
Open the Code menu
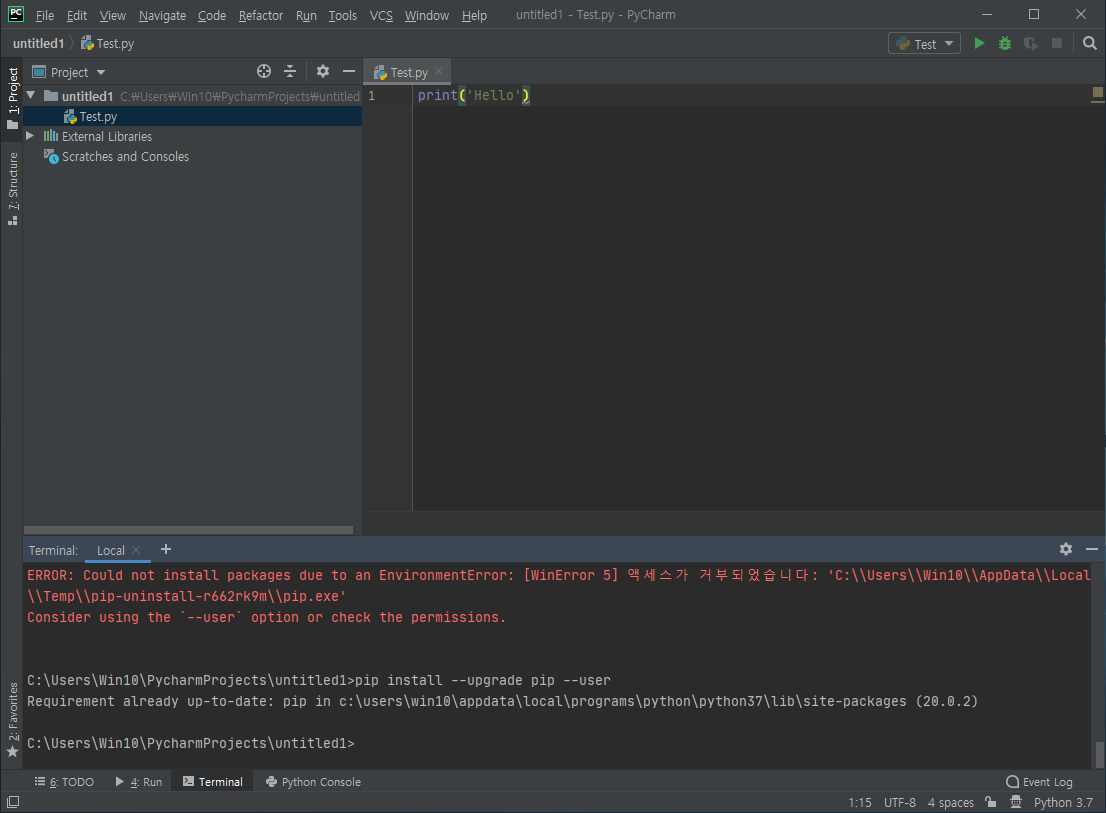(212, 15)
